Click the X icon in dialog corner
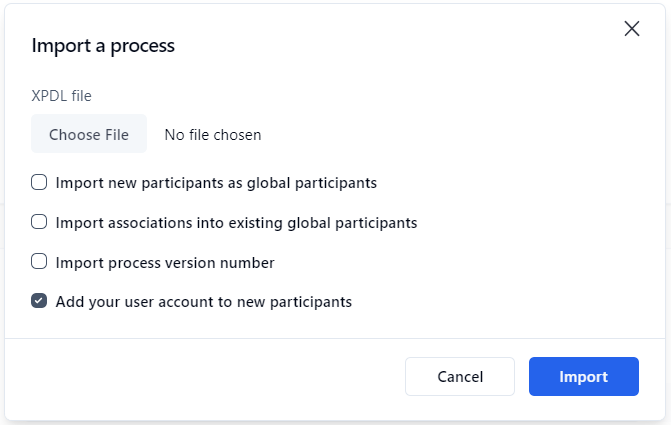 point(631,29)
